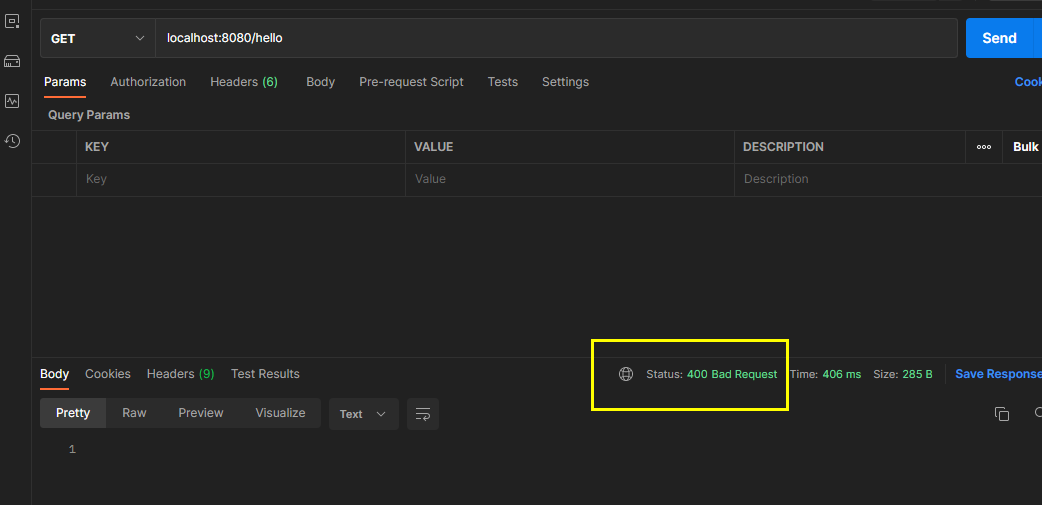
Task: Open the GET method dropdown
Action: tap(98, 39)
